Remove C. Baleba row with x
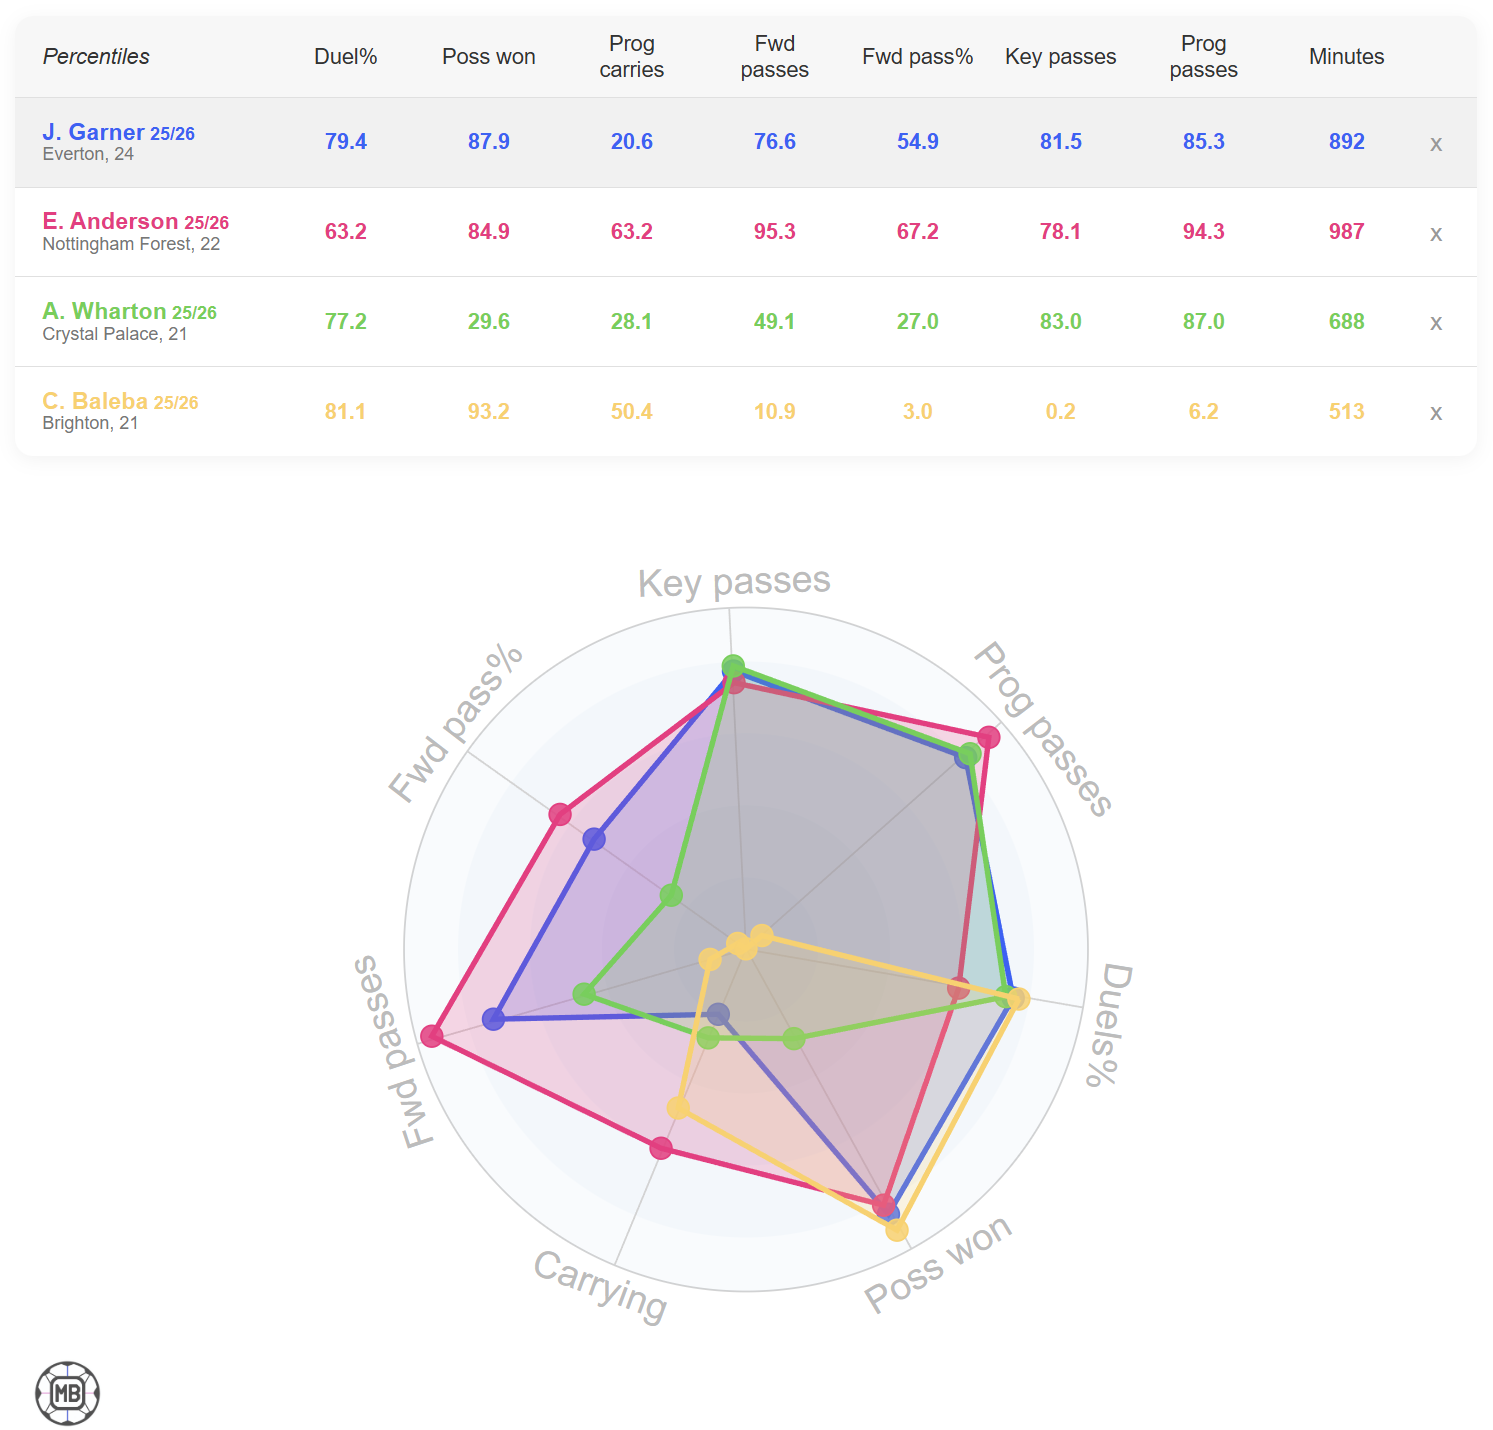The height and width of the screenshot is (1430, 1493). [x=1435, y=413]
